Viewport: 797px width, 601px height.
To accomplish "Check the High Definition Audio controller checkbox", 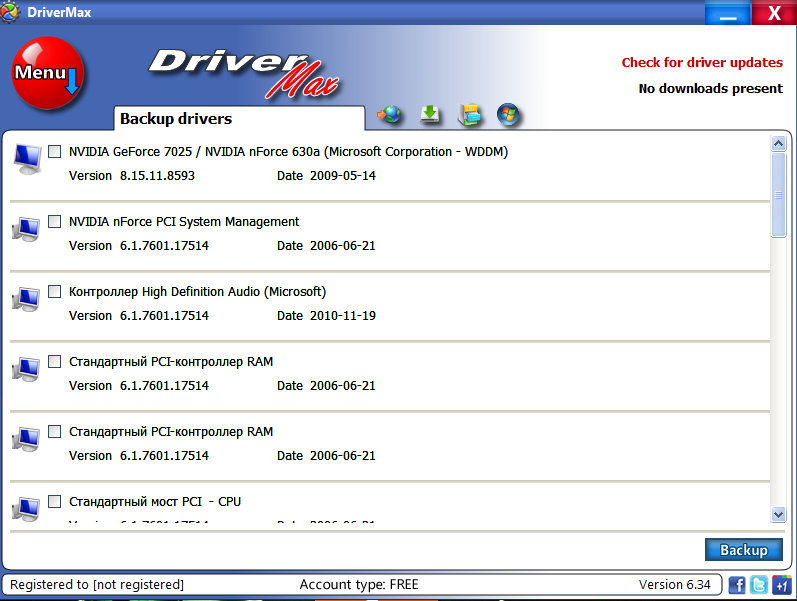I will click(x=54, y=291).
